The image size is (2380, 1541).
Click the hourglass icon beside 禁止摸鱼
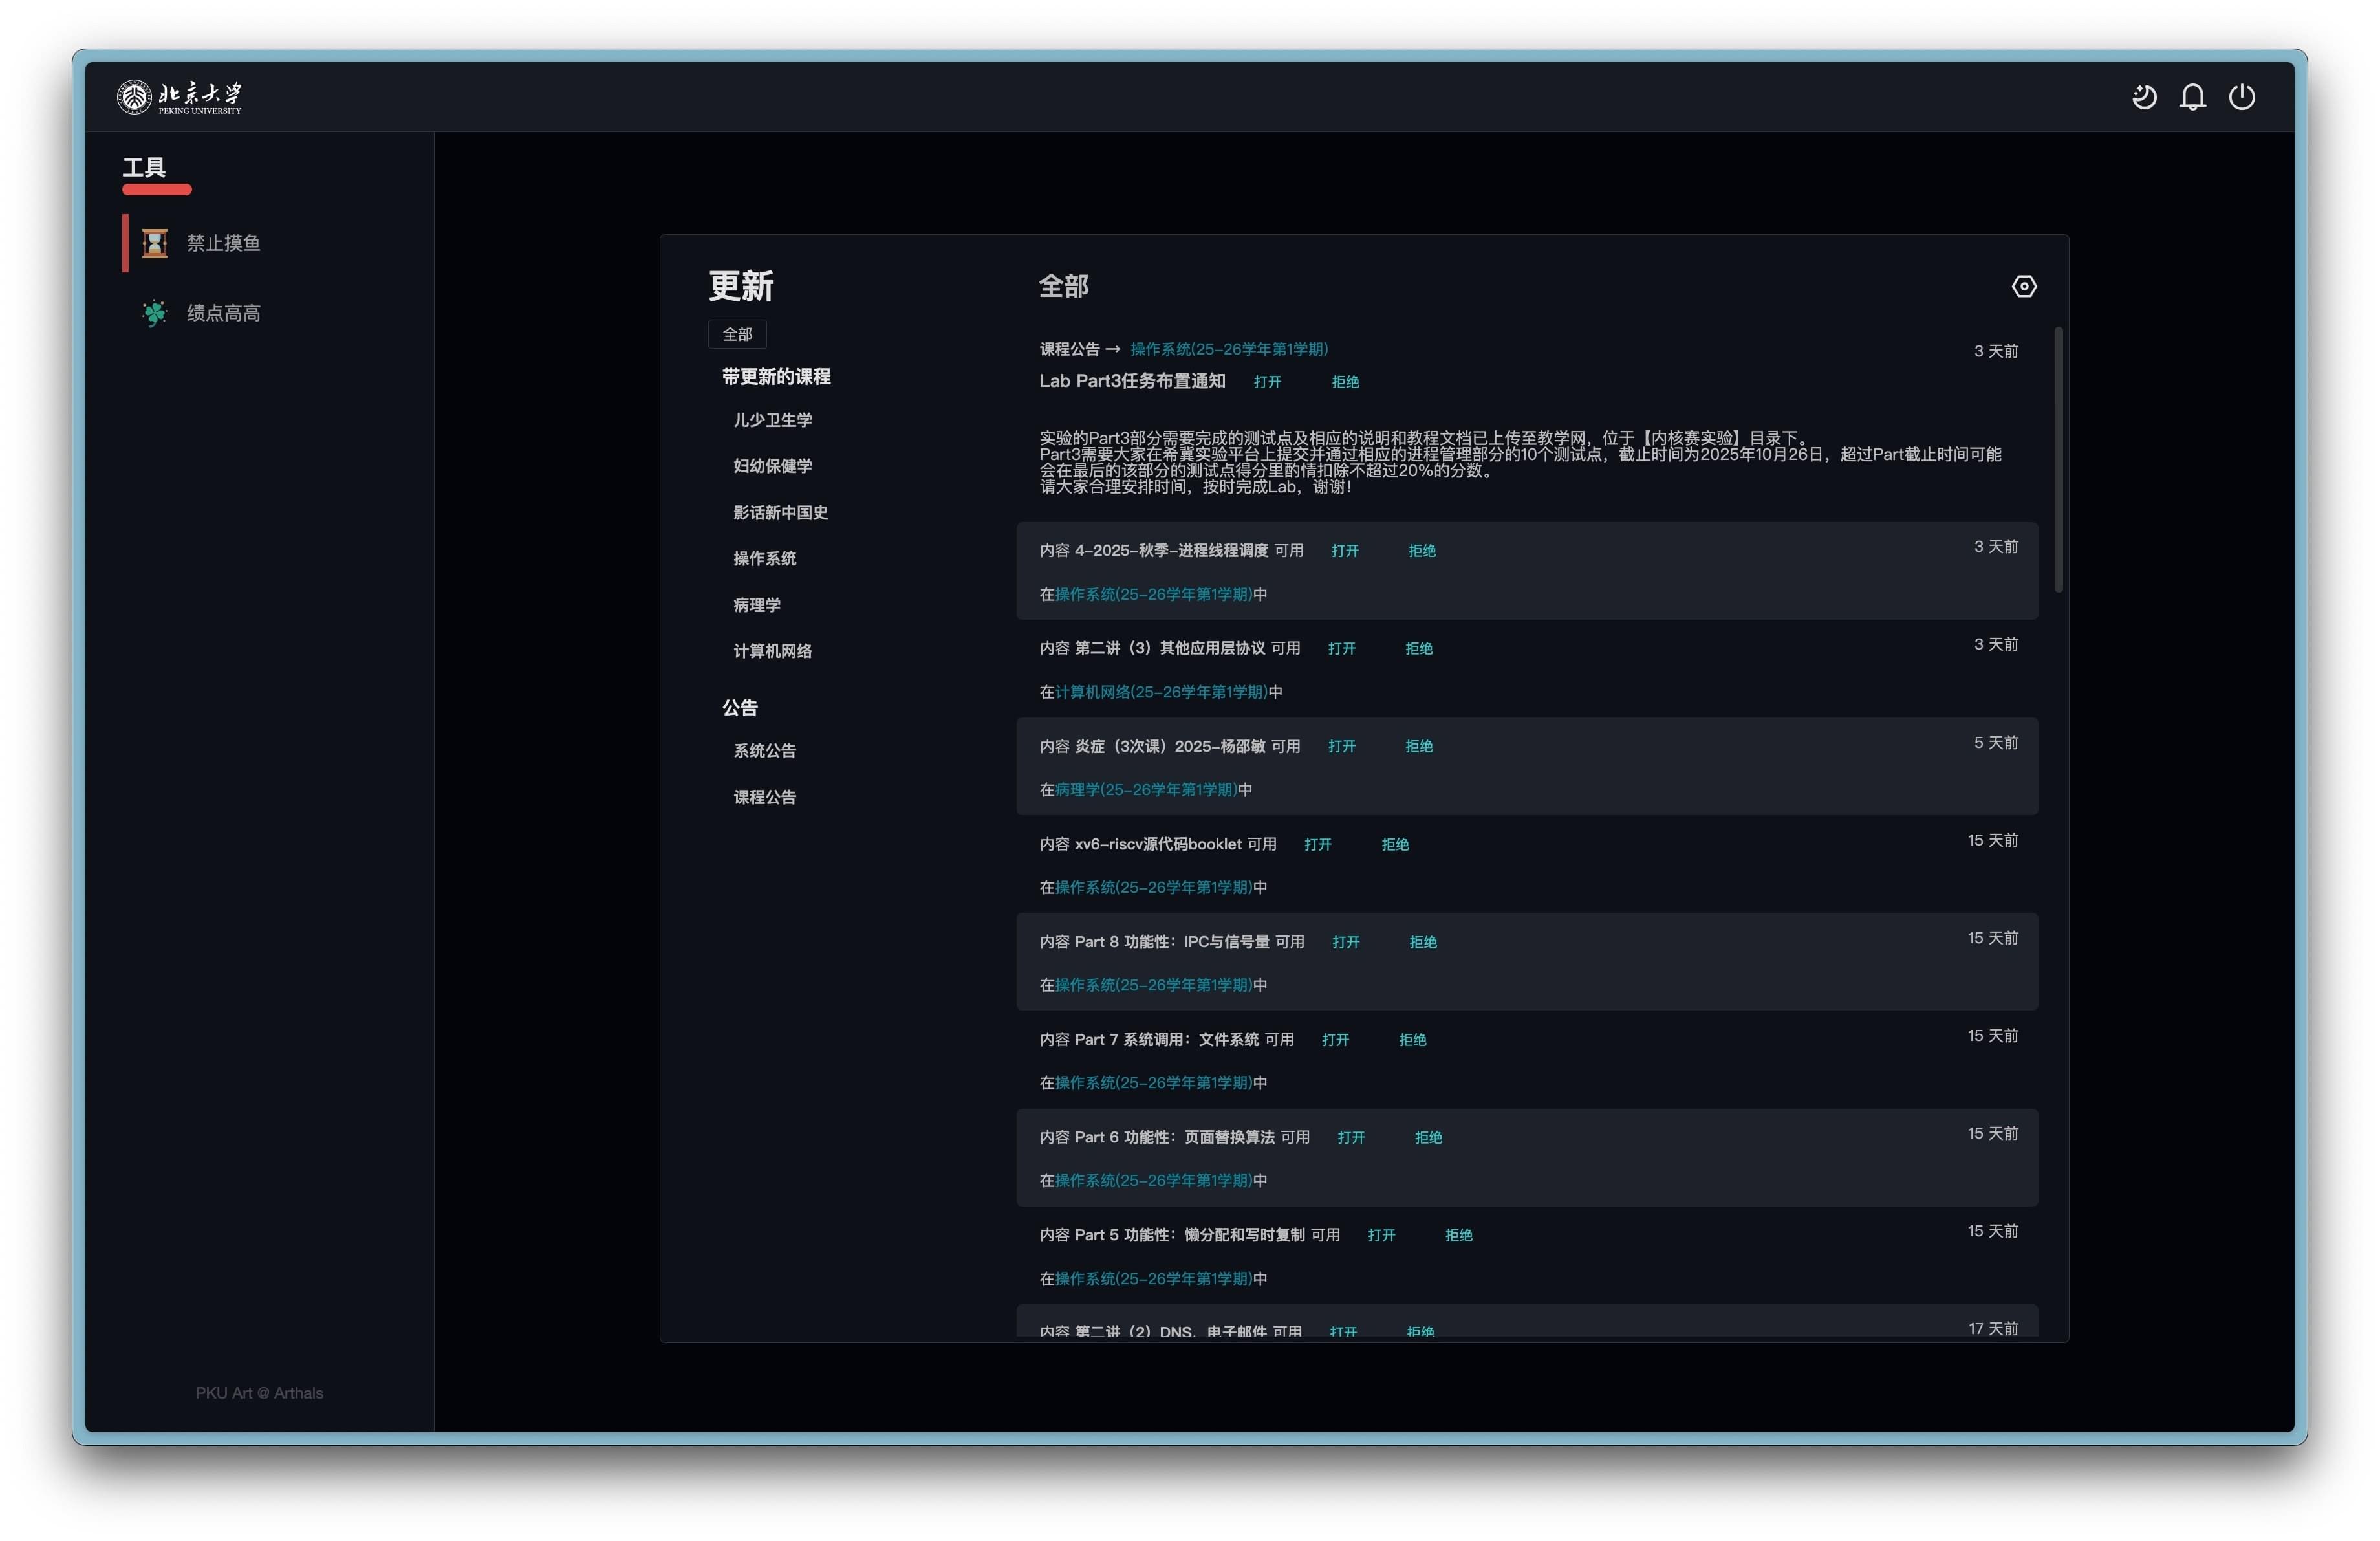(154, 243)
